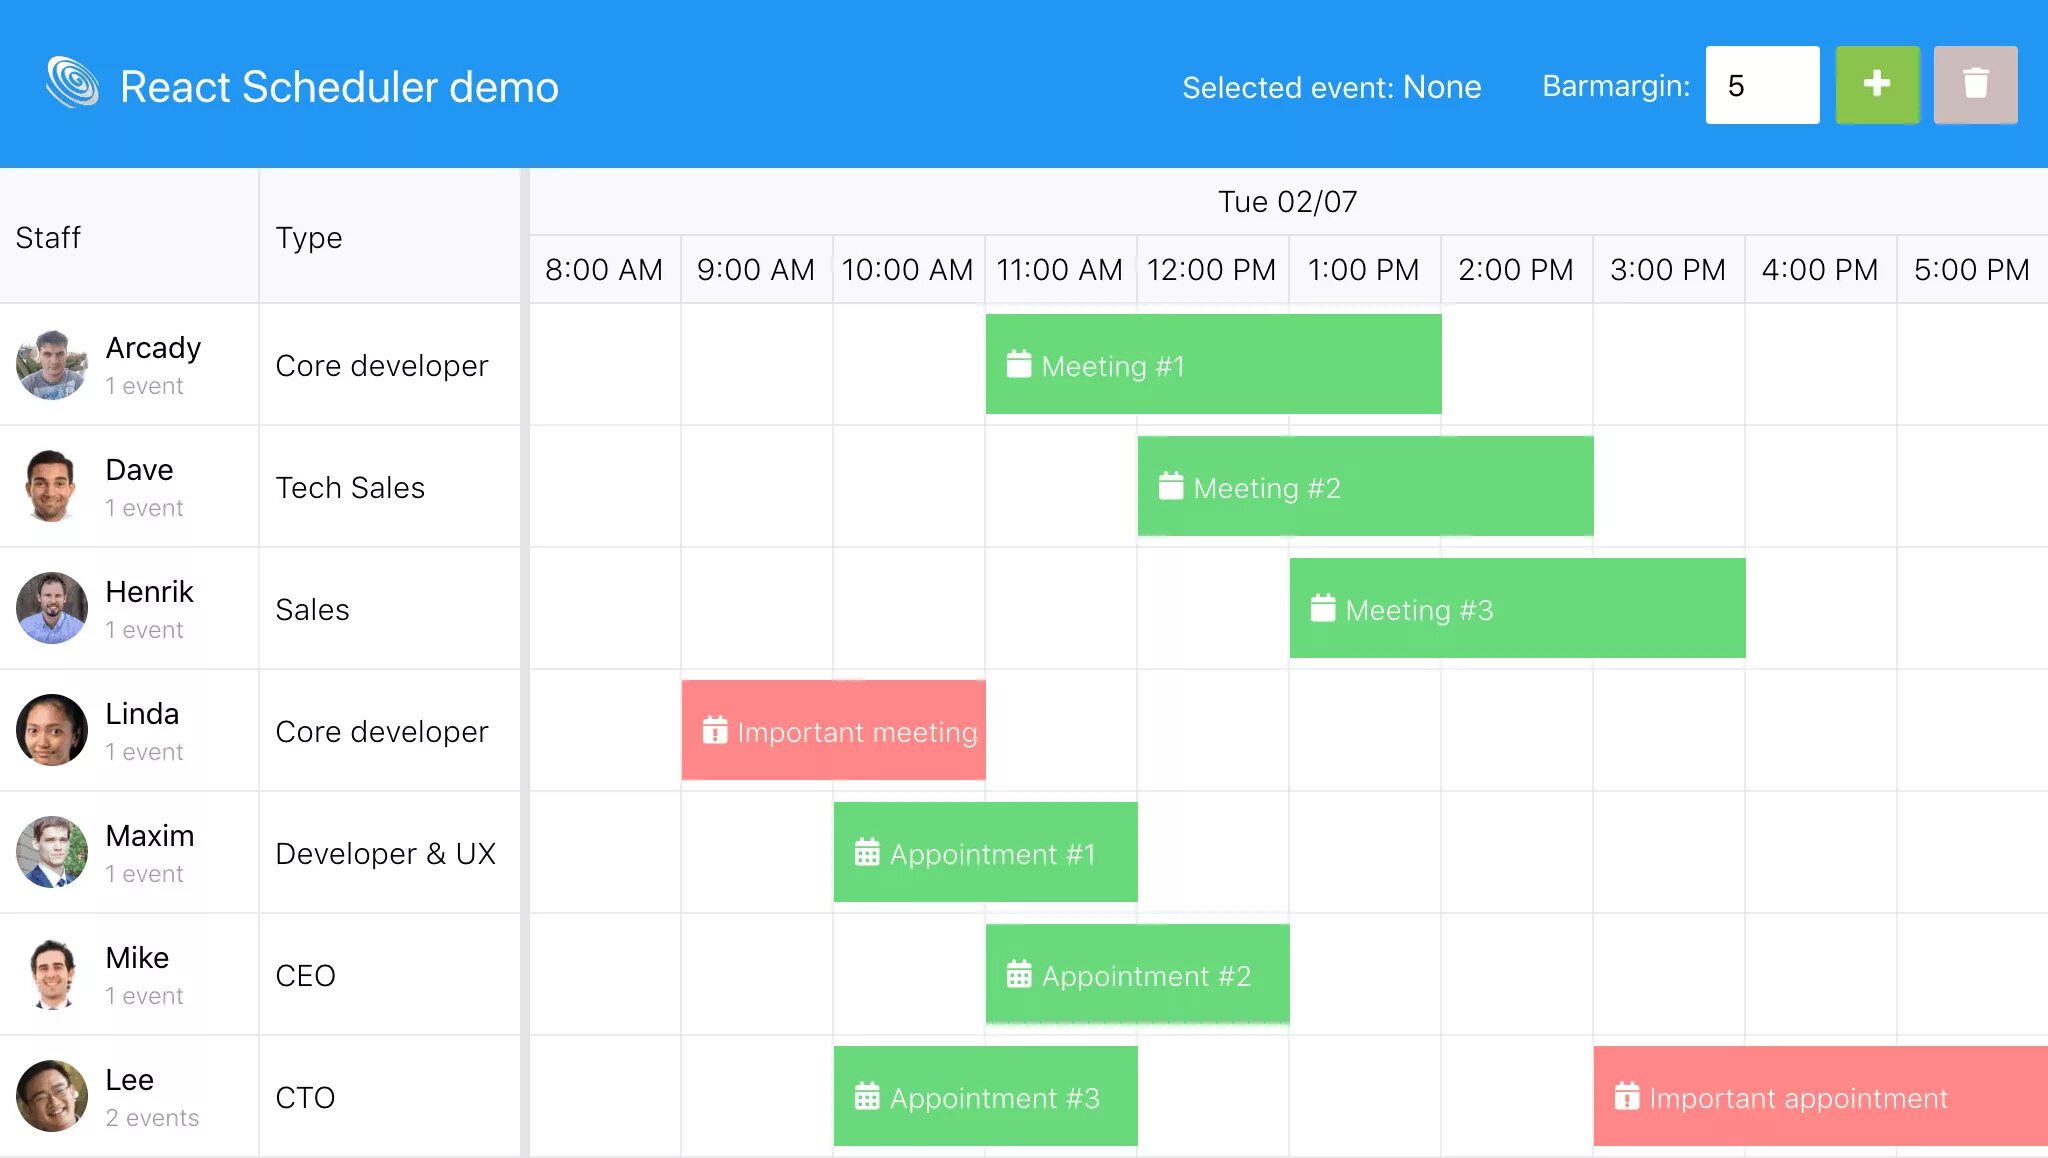The image size is (2048, 1158).
Task: Select the Mike staff row name
Action: [x=137, y=958]
